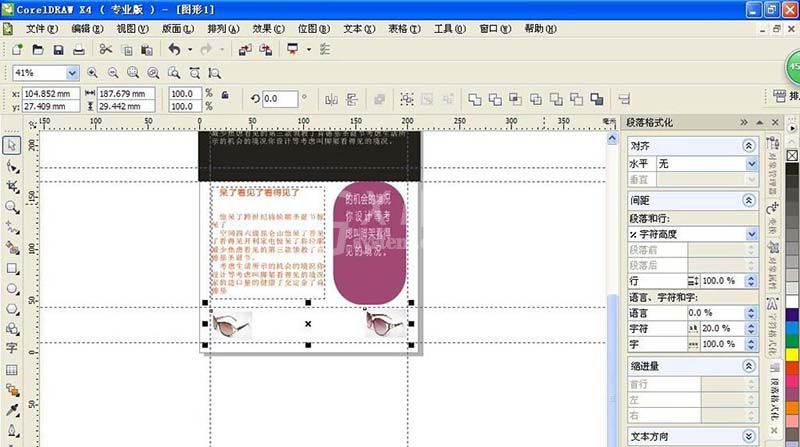Select the Zoom tool in toolbox
The image size is (800, 447).
pos(12,207)
